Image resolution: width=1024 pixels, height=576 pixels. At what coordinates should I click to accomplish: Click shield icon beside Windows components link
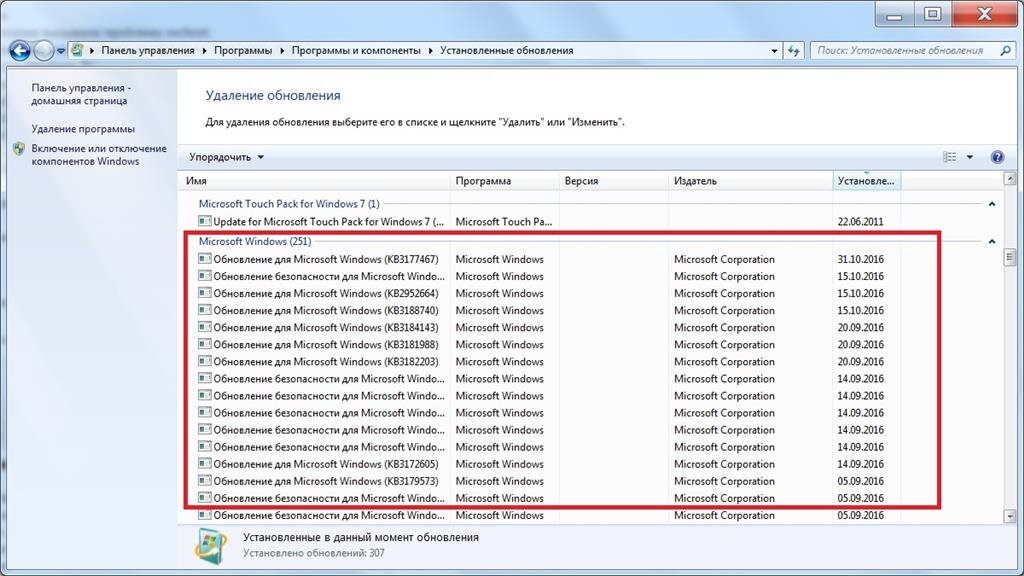click(19, 149)
